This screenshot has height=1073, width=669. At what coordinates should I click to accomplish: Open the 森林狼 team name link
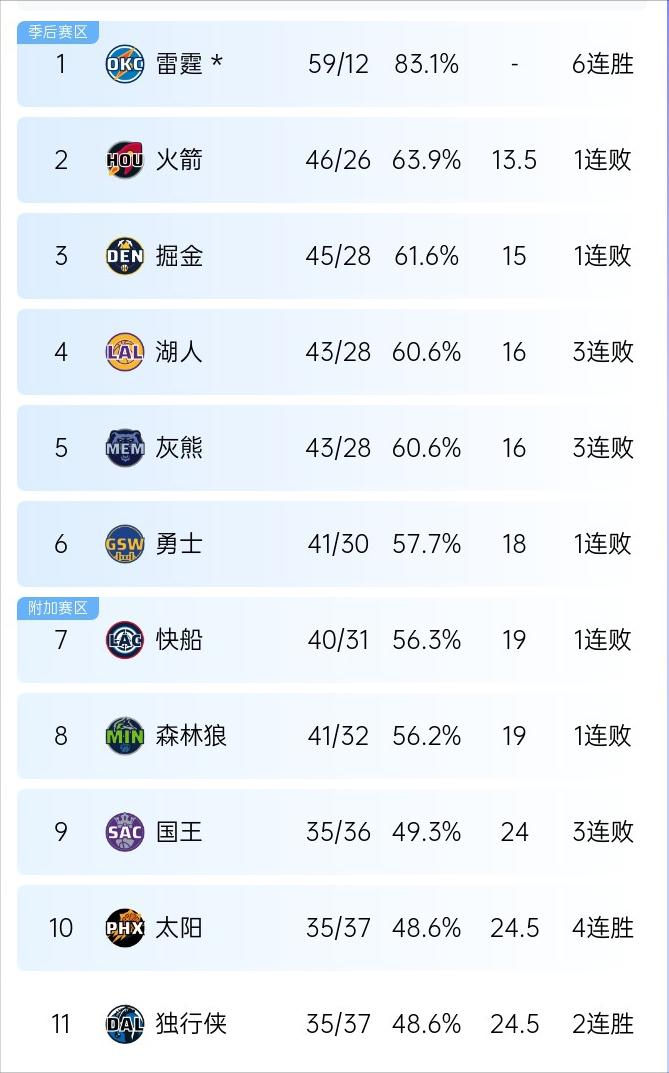191,736
